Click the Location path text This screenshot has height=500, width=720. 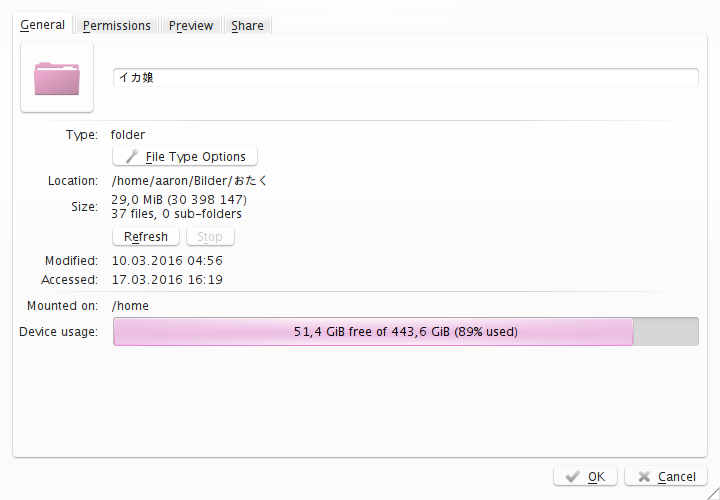[x=189, y=180]
